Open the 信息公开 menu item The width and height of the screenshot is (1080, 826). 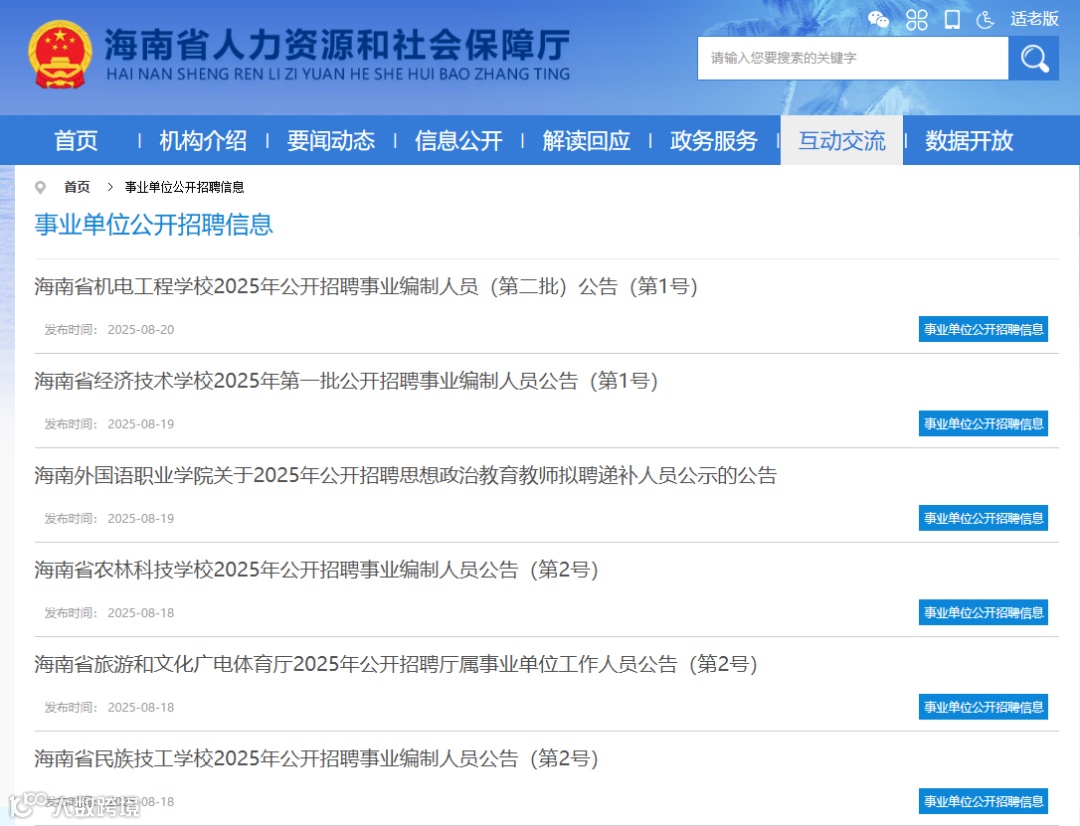(x=459, y=141)
